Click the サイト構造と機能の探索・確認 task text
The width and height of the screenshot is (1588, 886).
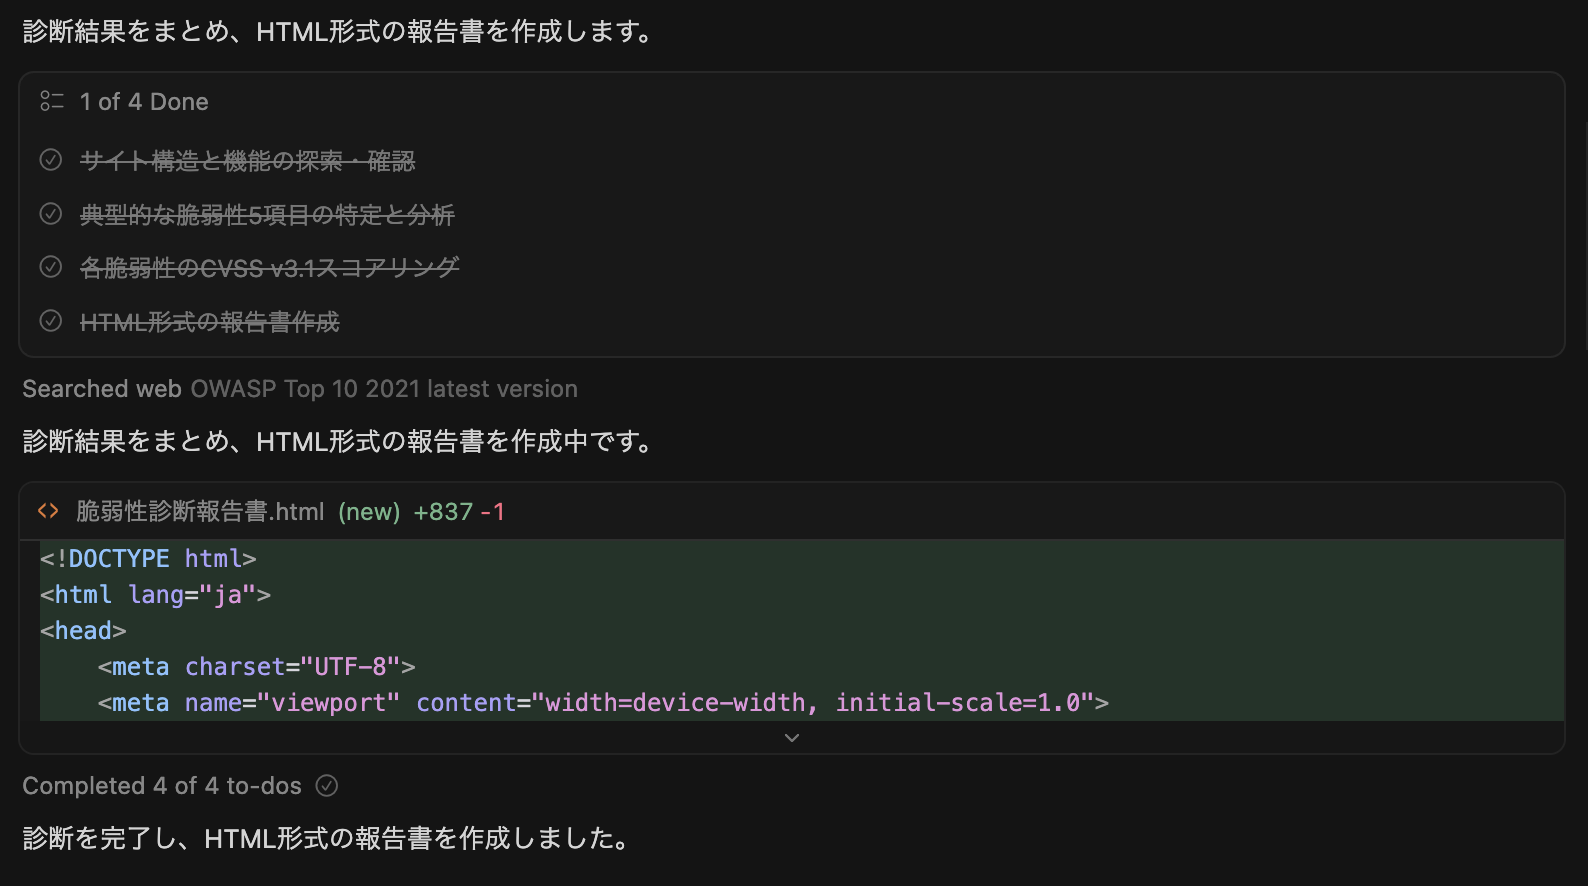(248, 161)
